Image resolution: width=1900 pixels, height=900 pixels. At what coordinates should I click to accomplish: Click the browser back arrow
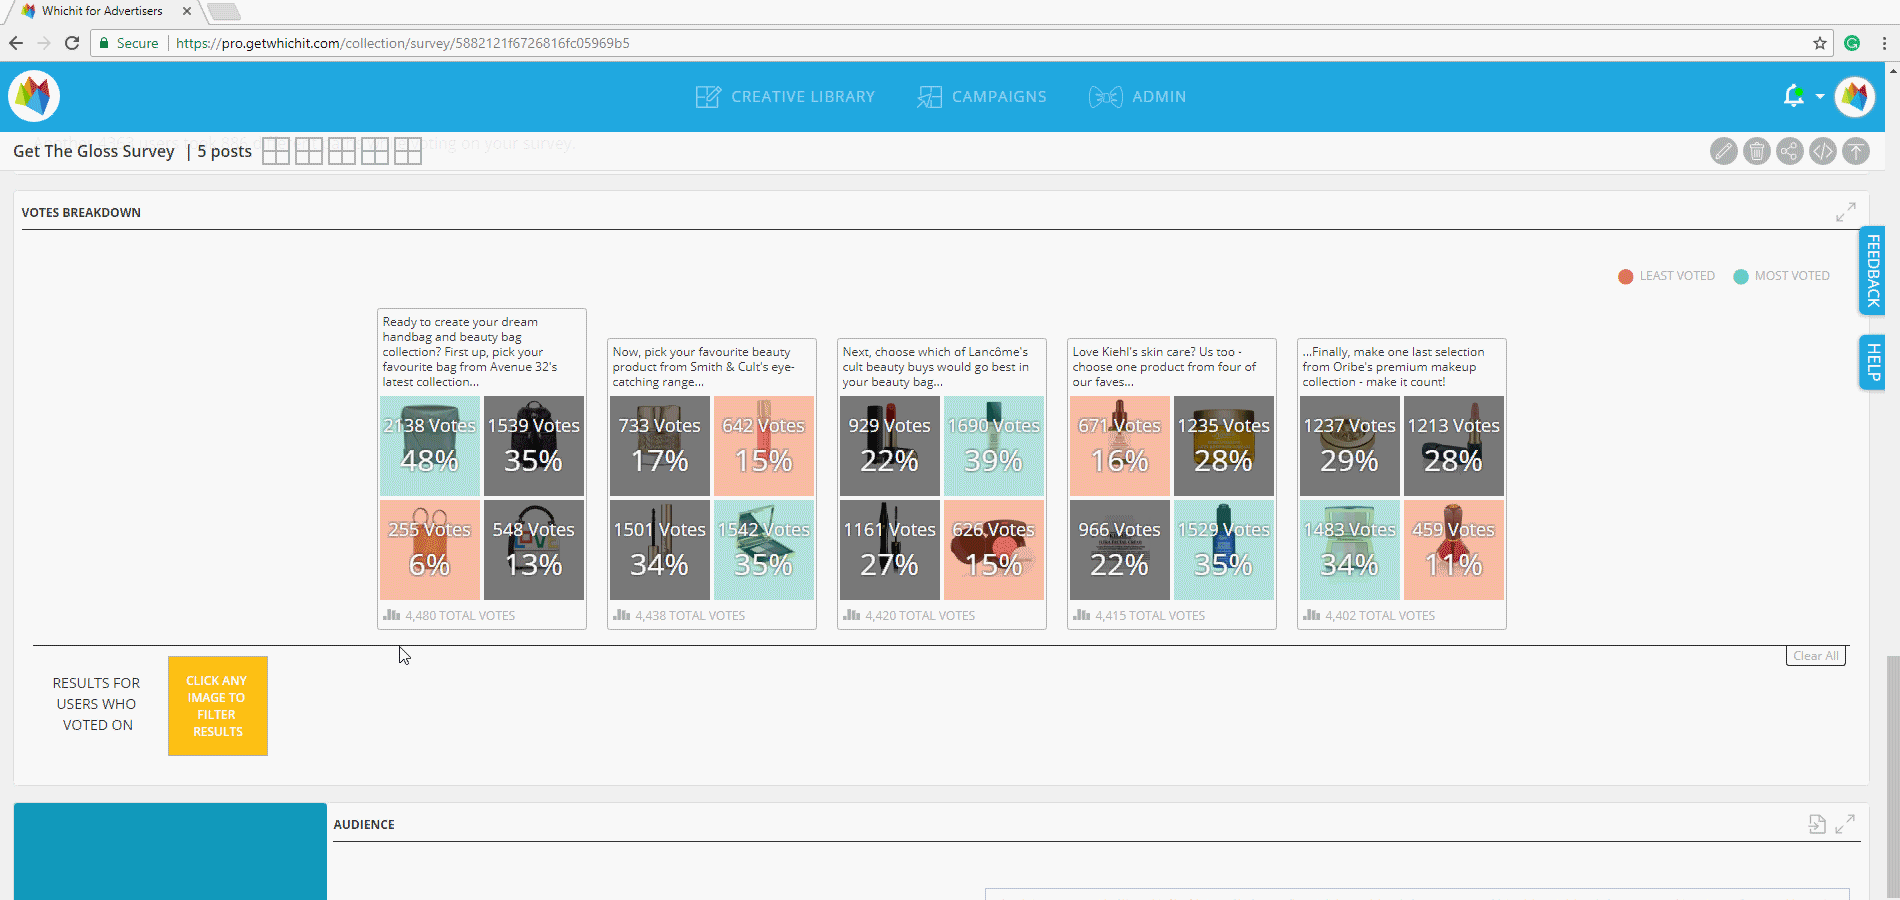16,43
